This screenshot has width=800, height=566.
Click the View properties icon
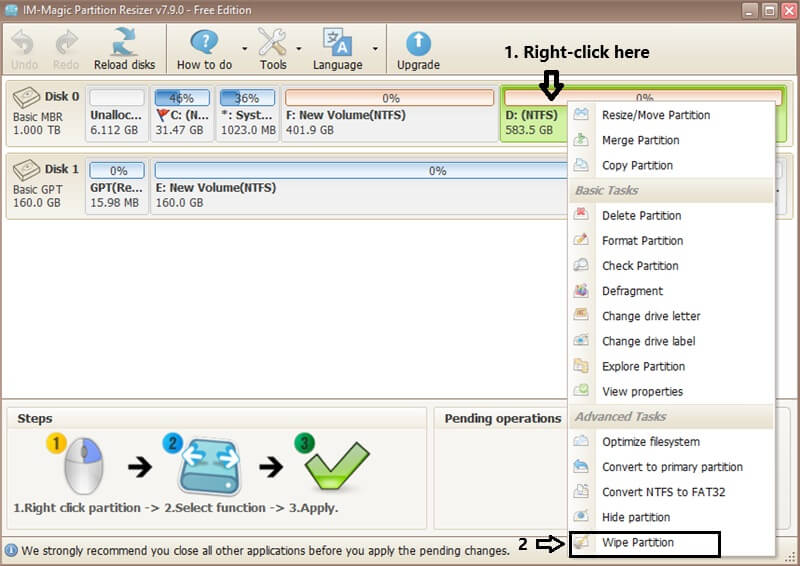pos(581,390)
